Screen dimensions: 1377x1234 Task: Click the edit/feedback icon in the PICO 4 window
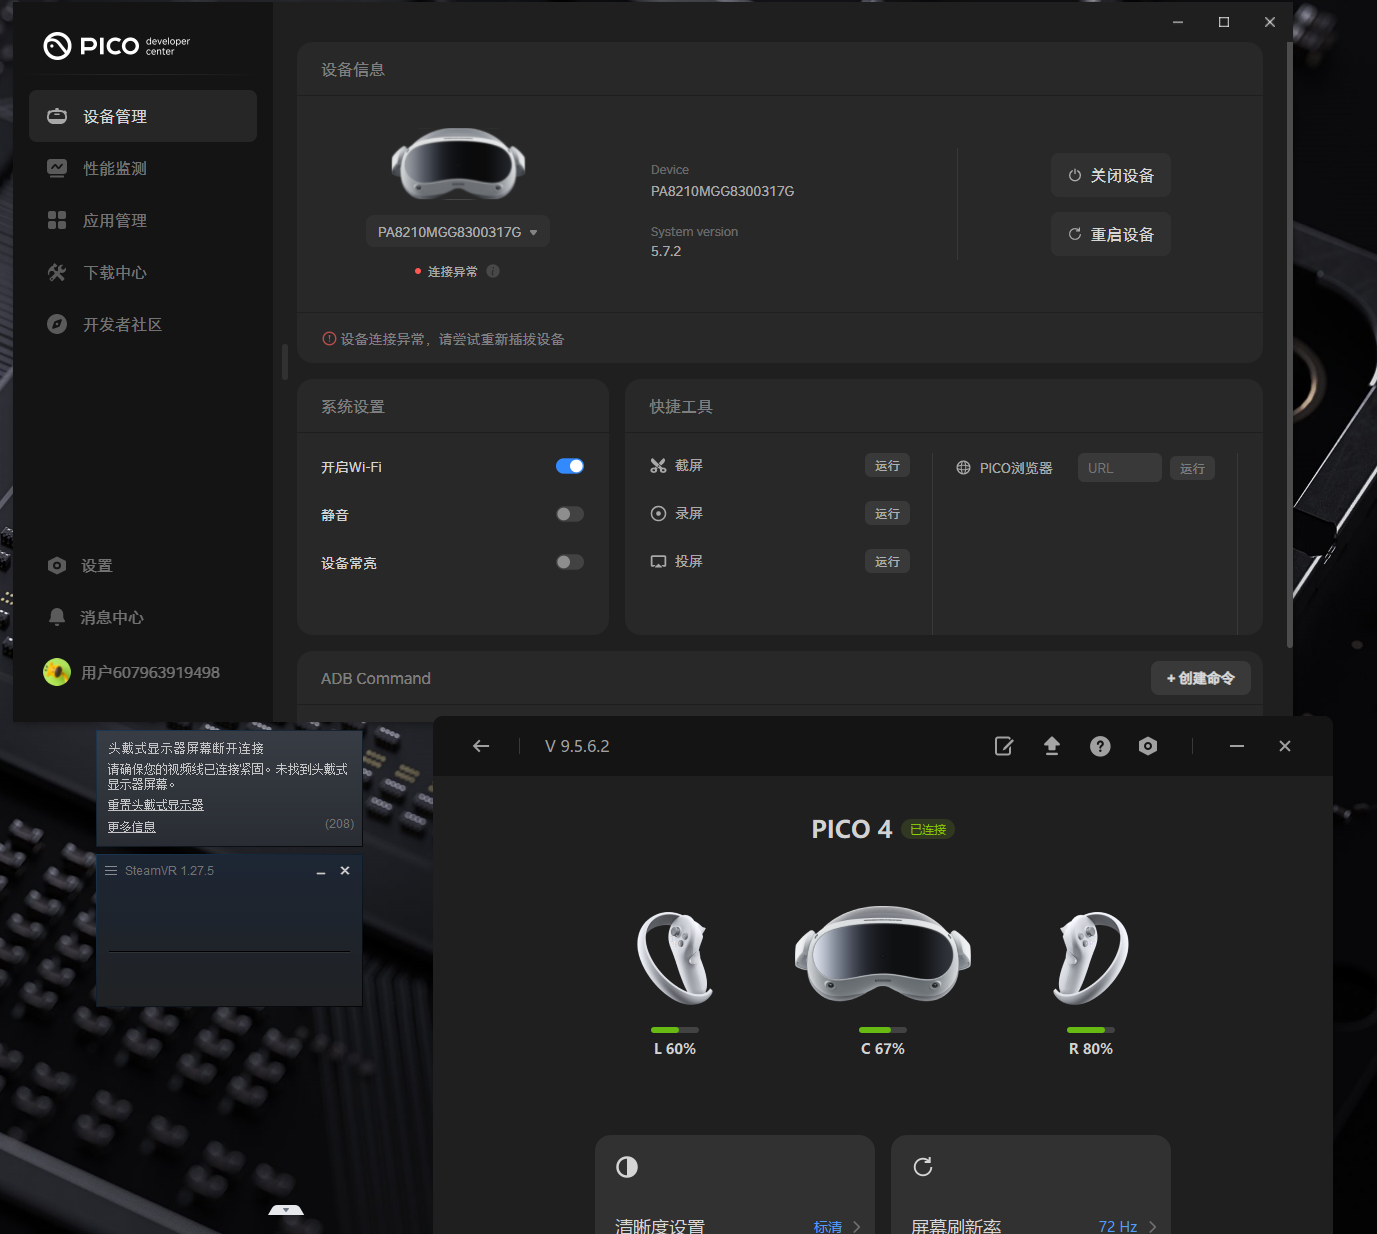pyautogui.click(x=1004, y=746)
